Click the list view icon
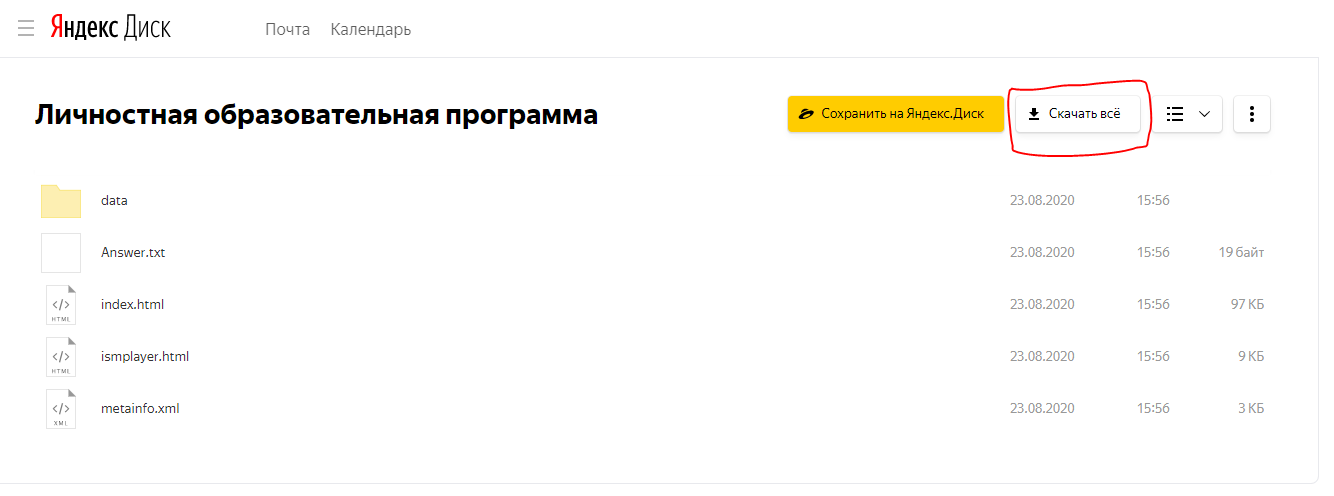The image size is (1334, 496). tap(1176, 114)
